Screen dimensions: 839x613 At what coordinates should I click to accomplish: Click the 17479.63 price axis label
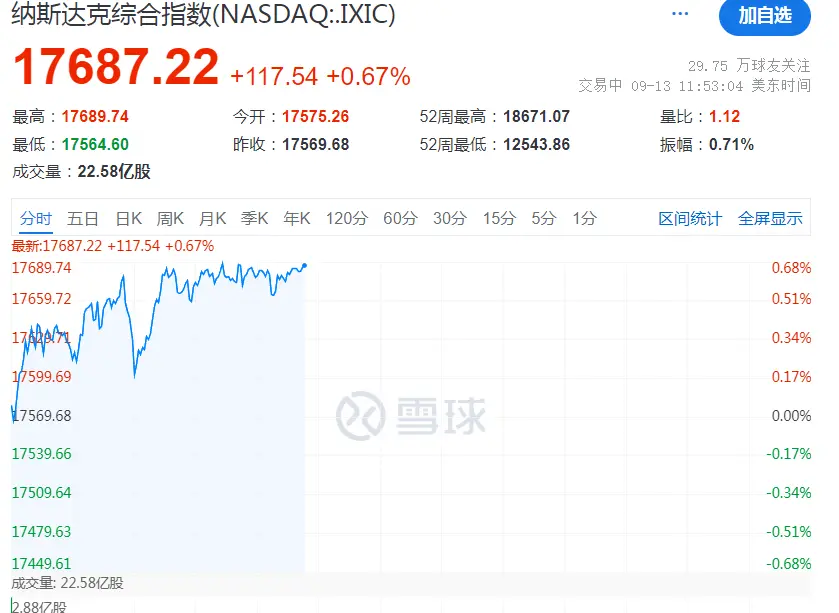tap(42, 532)
